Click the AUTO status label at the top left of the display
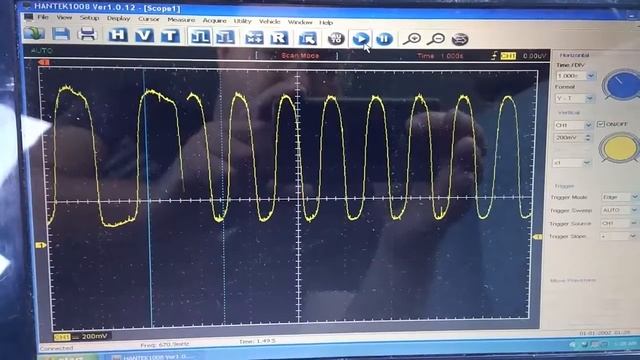 42,51
